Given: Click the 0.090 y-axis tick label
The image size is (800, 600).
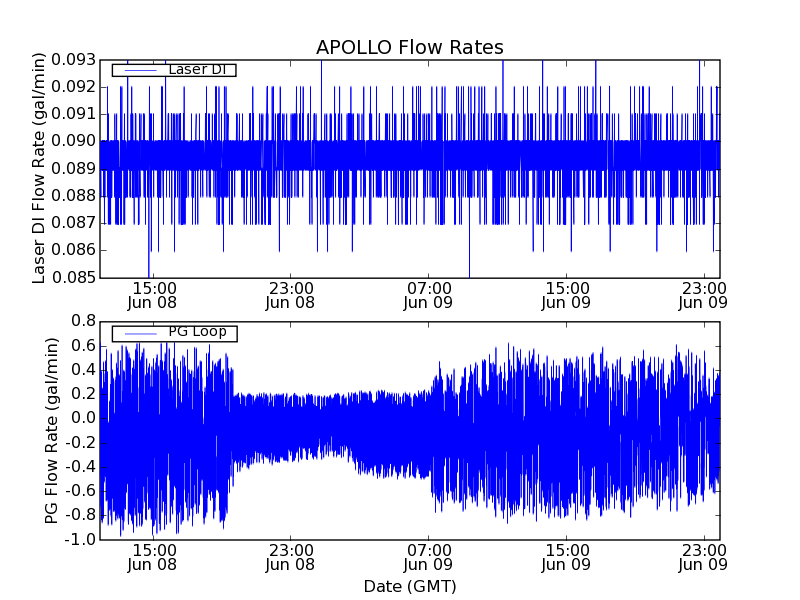Looking at the screenshot, I should pos(73,141).
